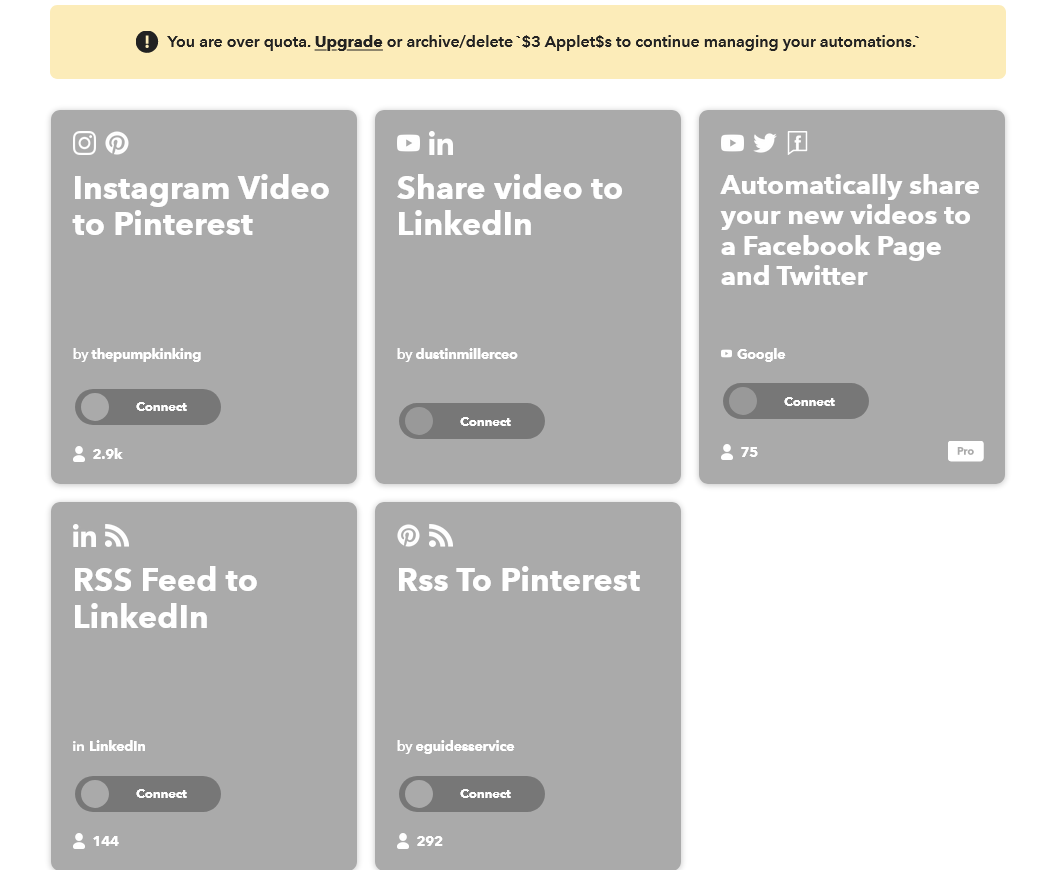Image resolution: width=1064 pixels, height=870 pixels.
Task: Toggle Connect on RSS Feed to LinkedIn
Action: pos(148,794)
